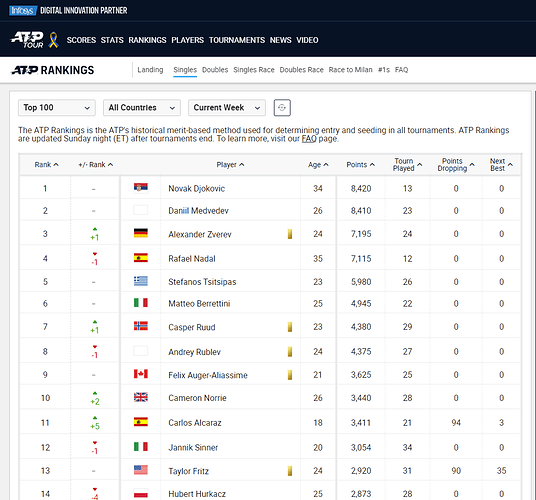The width and height of the screenshot is (536, 500).
Task: Click gold badge beside Taylor Fritz
Action: click(290, 471)
